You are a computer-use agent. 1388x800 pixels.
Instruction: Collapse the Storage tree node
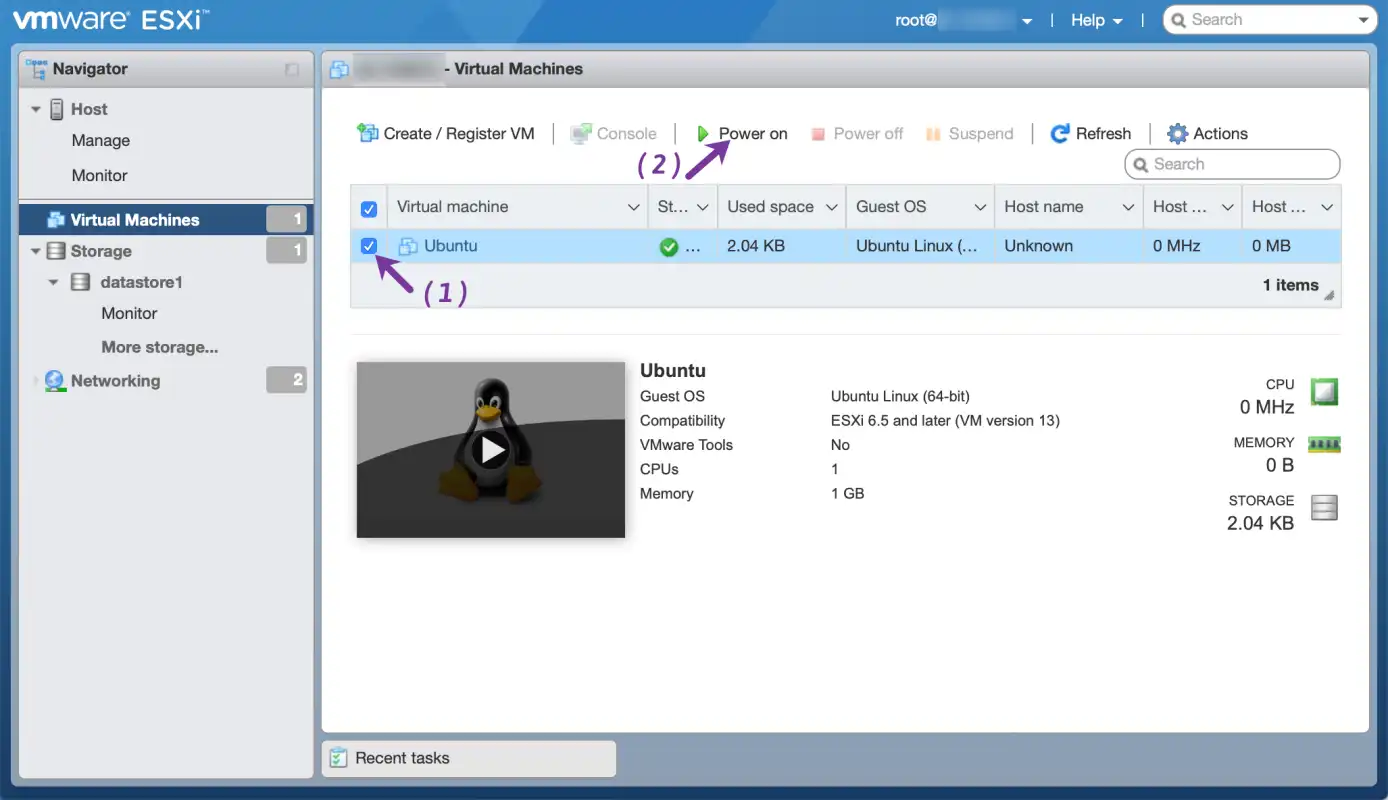tap(35, 251)
